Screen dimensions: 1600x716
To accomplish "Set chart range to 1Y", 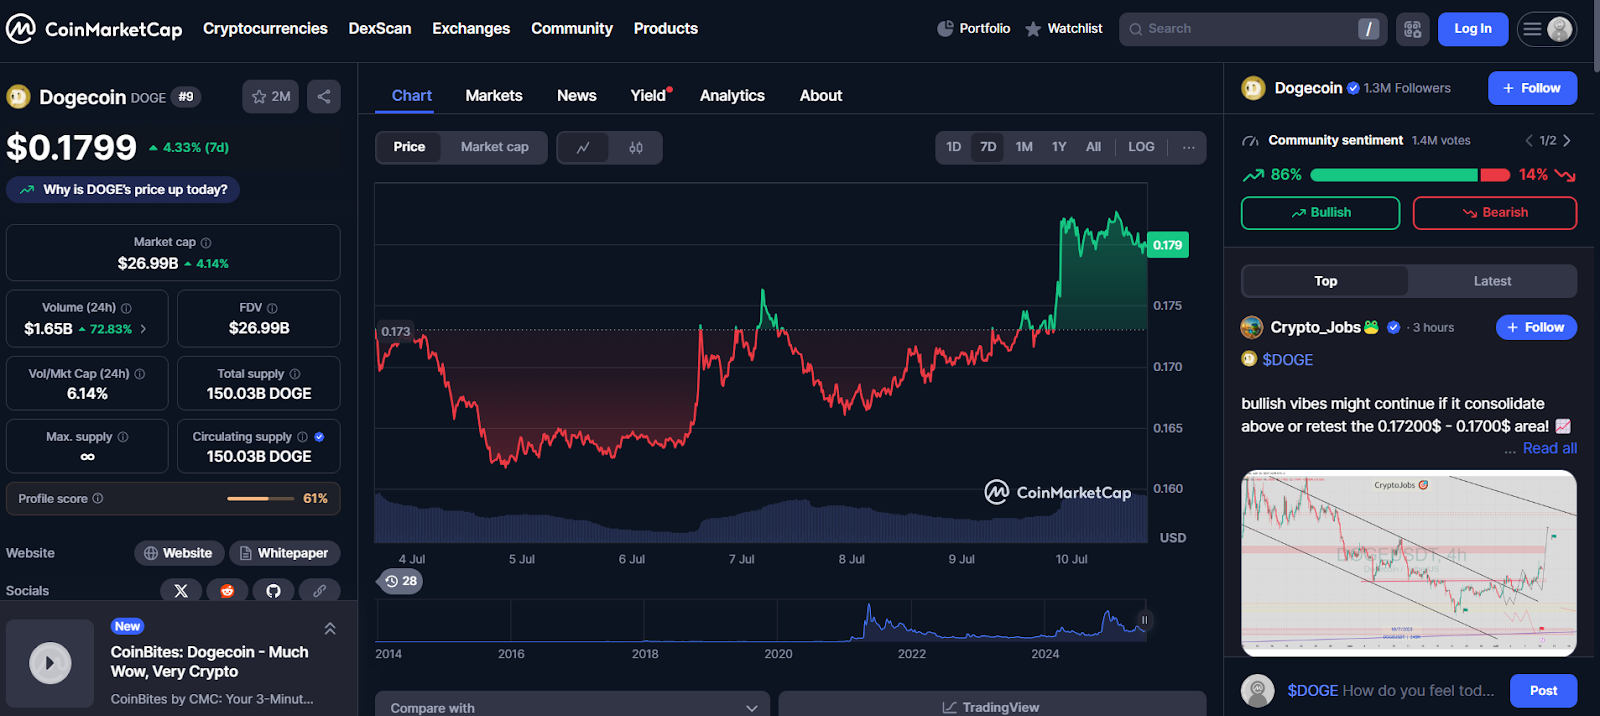I will 1059,147.
